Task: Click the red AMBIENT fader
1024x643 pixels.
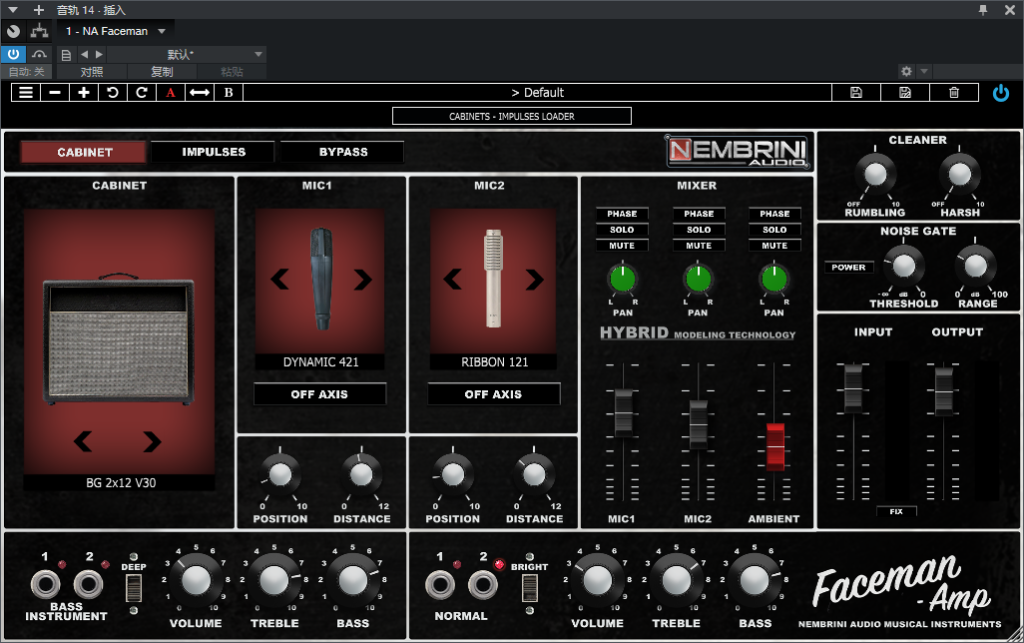Action: tap(775, 447)
